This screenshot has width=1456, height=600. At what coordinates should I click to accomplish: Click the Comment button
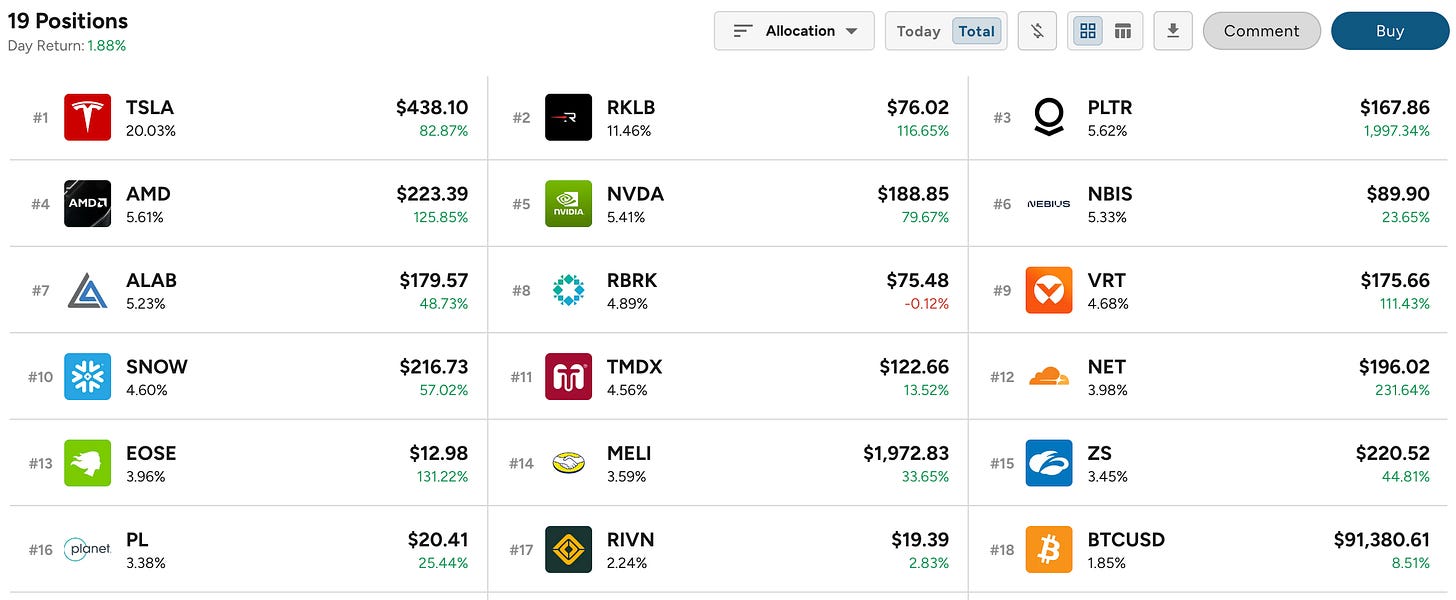(x=1262, y=31)
